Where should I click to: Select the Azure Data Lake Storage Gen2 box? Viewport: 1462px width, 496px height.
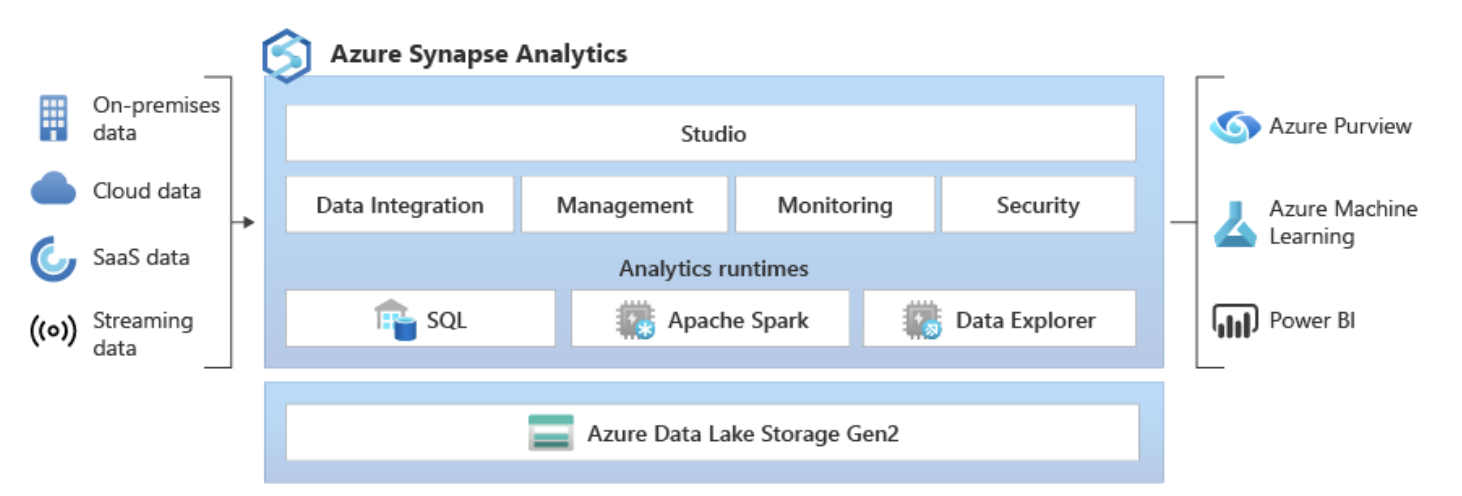pyautogui.click(x=712, y=432)
